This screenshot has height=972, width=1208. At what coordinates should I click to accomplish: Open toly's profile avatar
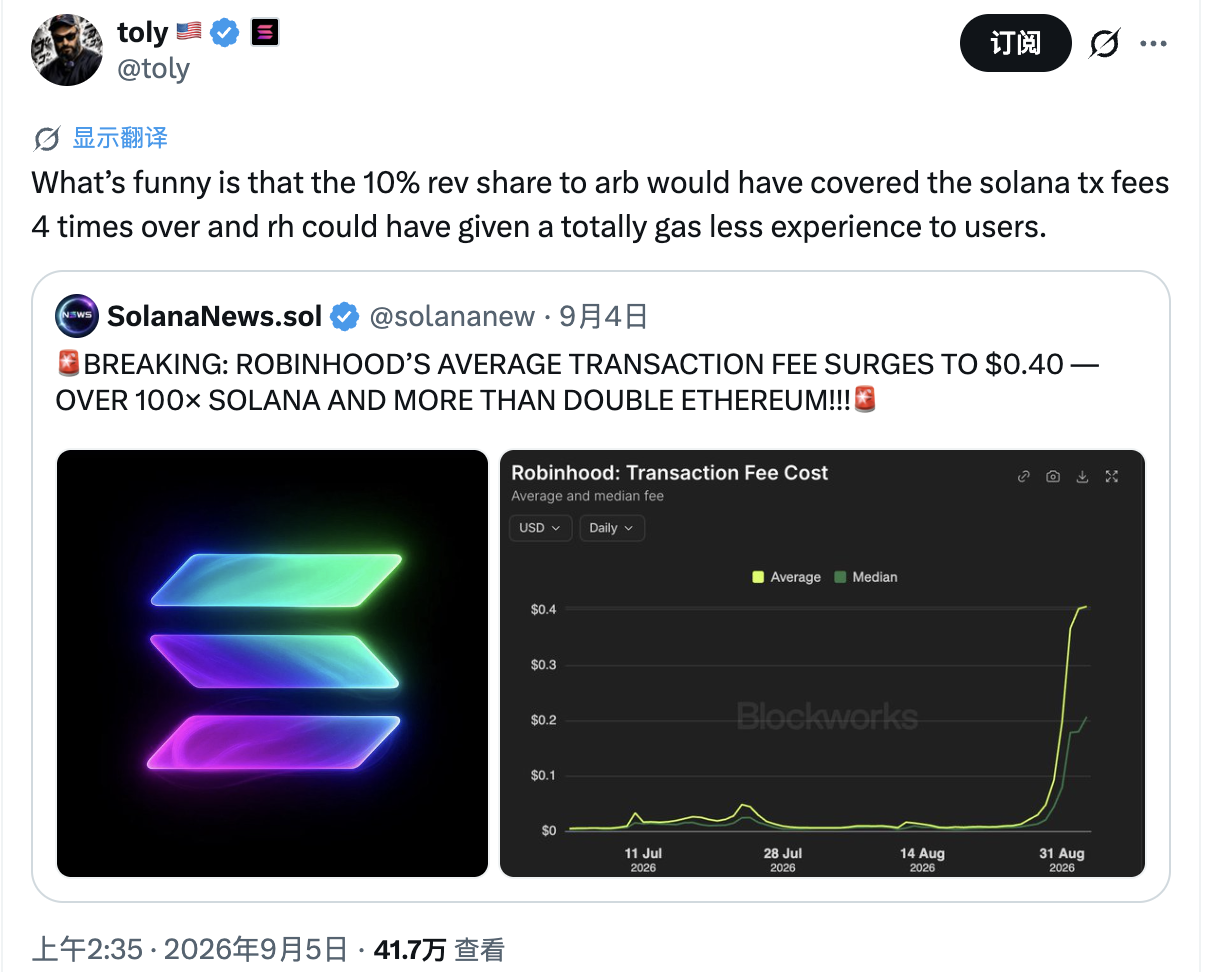67,50
